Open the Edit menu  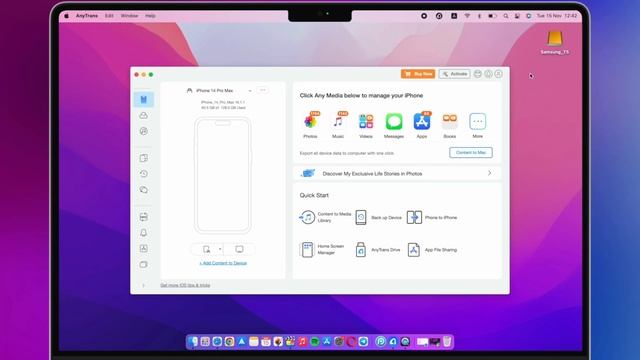coord(109,16)
